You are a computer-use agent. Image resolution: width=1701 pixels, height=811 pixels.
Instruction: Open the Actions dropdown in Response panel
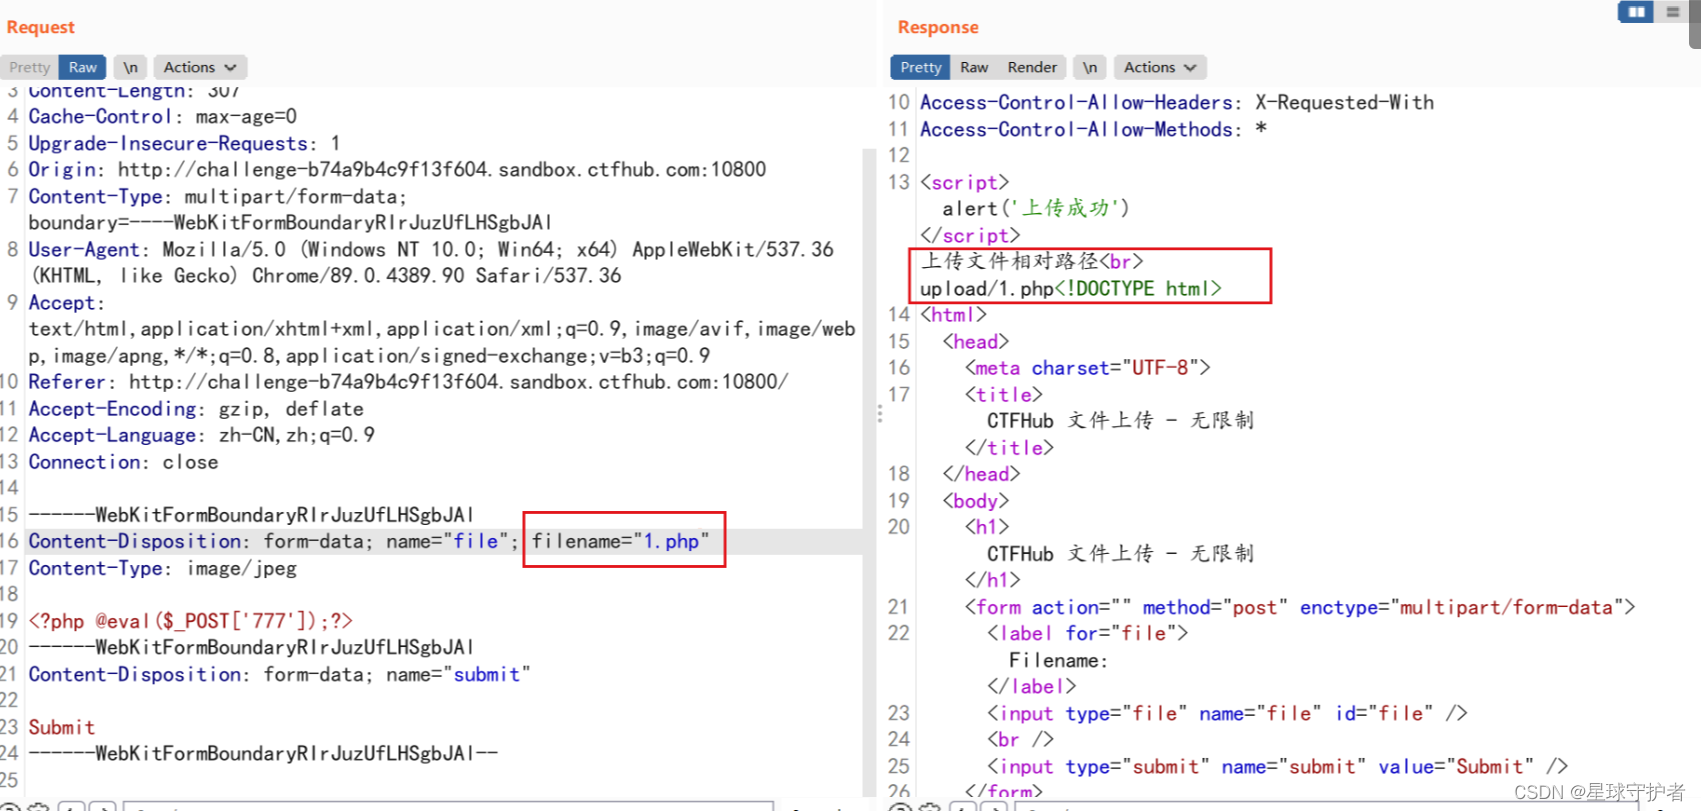click(1160, 67)
